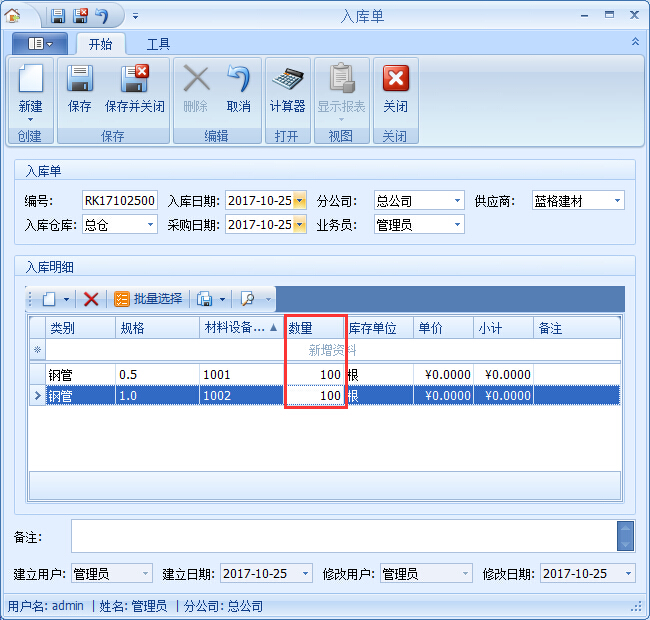The height and width of the screenshot is (620, 650).
Task: Edit the 编号 field RK17102500
Action: point(120,201)
